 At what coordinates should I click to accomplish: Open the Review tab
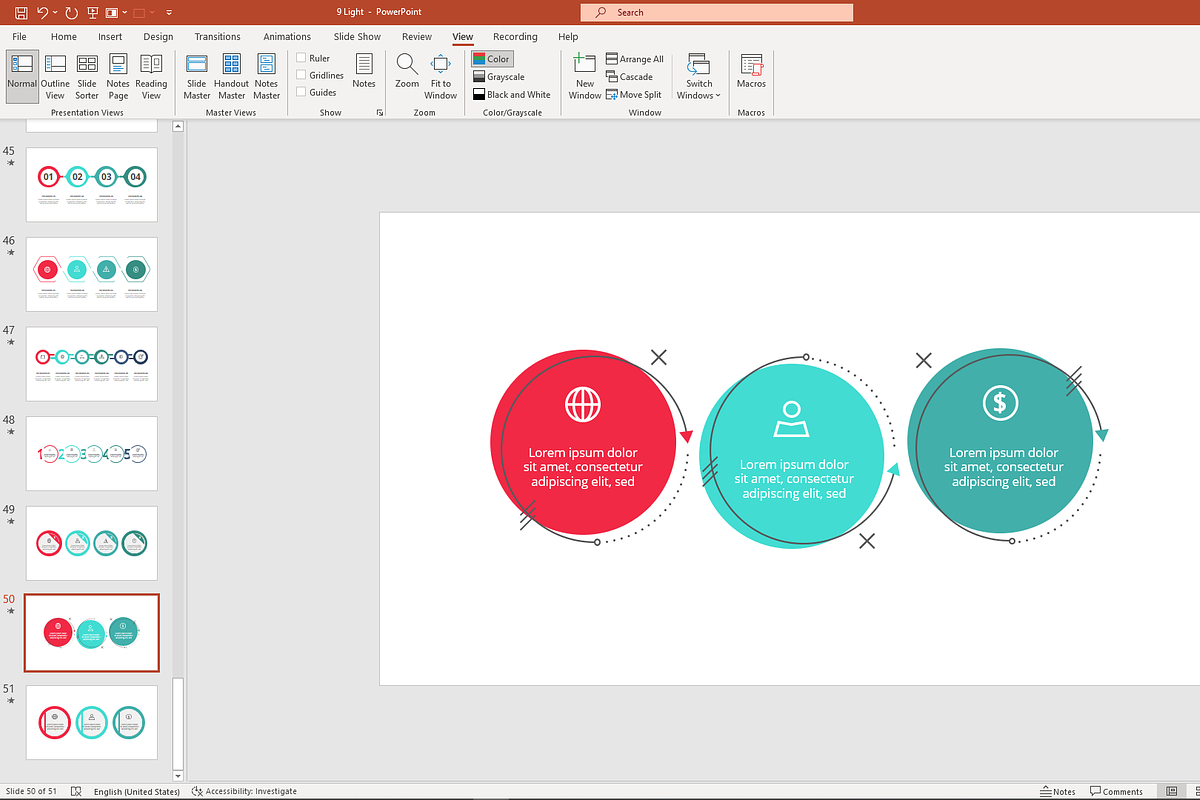pos(417,37)
